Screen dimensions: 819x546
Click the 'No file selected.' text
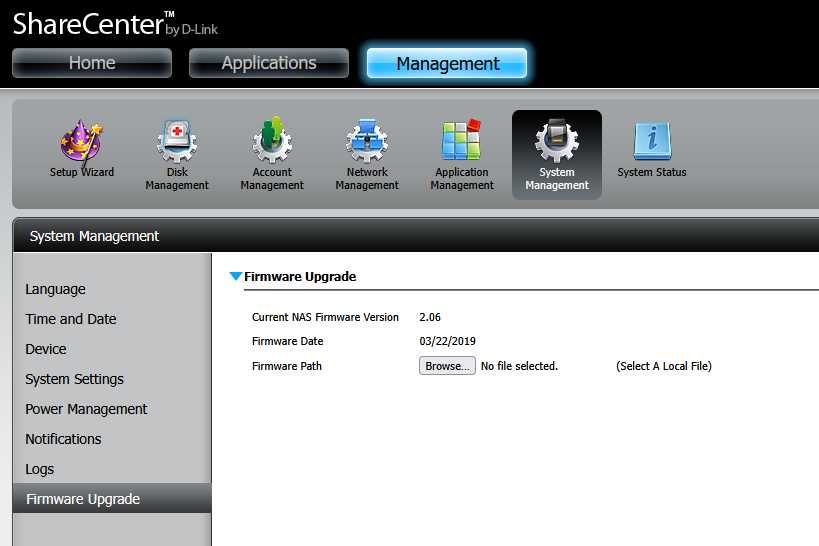click(x=519, y=366)
